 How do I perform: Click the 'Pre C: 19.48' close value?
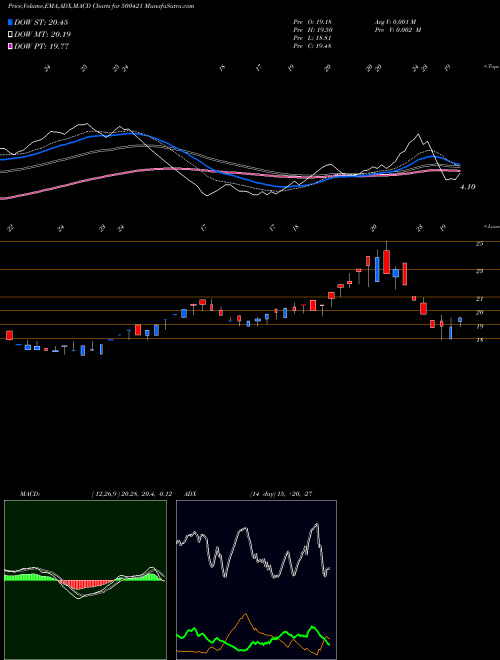click(312, 46)
